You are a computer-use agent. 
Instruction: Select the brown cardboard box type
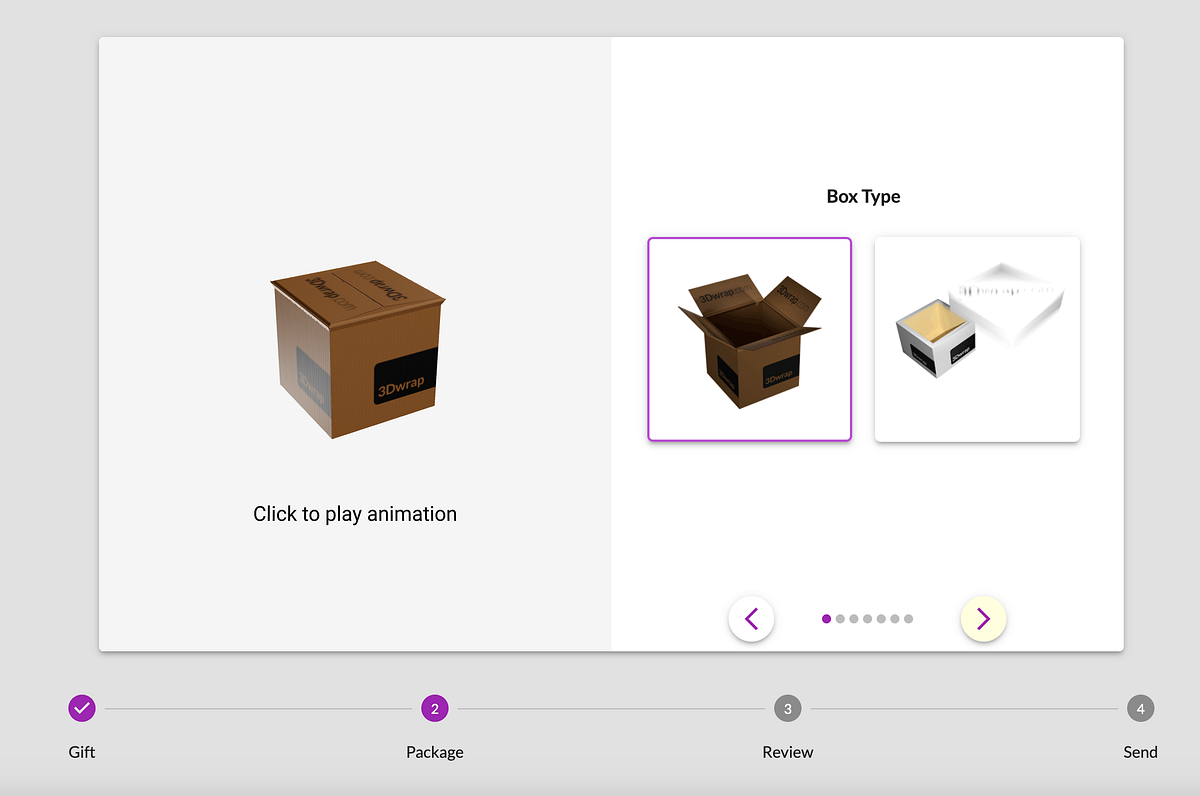click(x=750, y=339)
